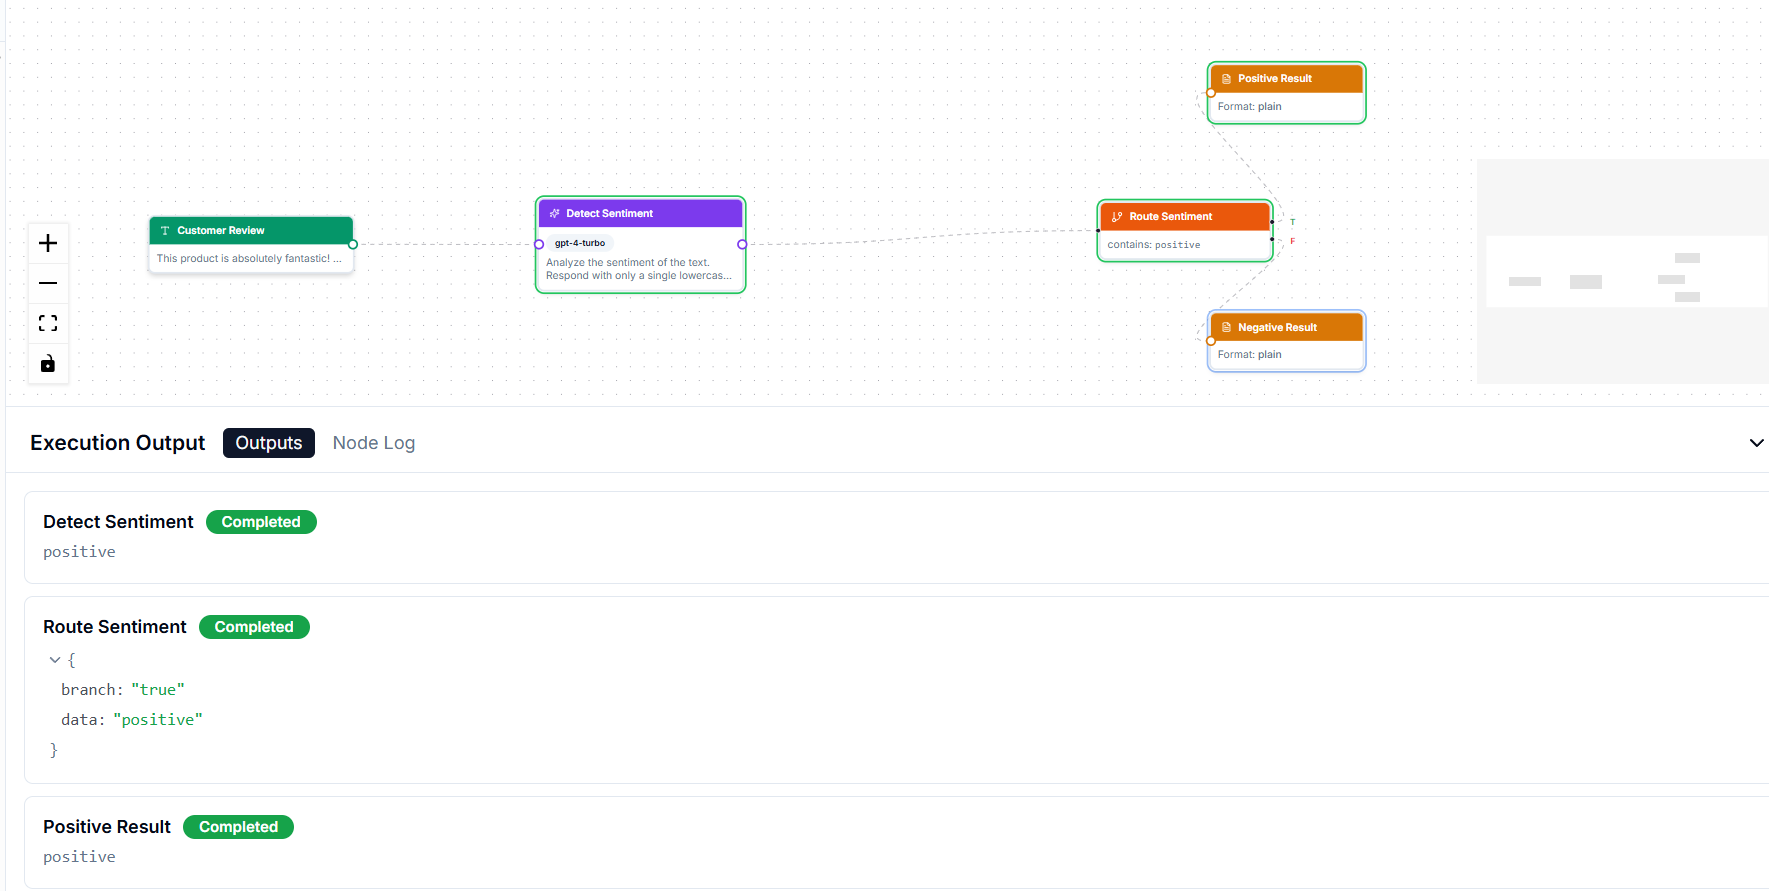The width and height of the screenshot is (1769, 891).
Task: Click the gpt-4-turbo model badge
Action: pos(580,243)
